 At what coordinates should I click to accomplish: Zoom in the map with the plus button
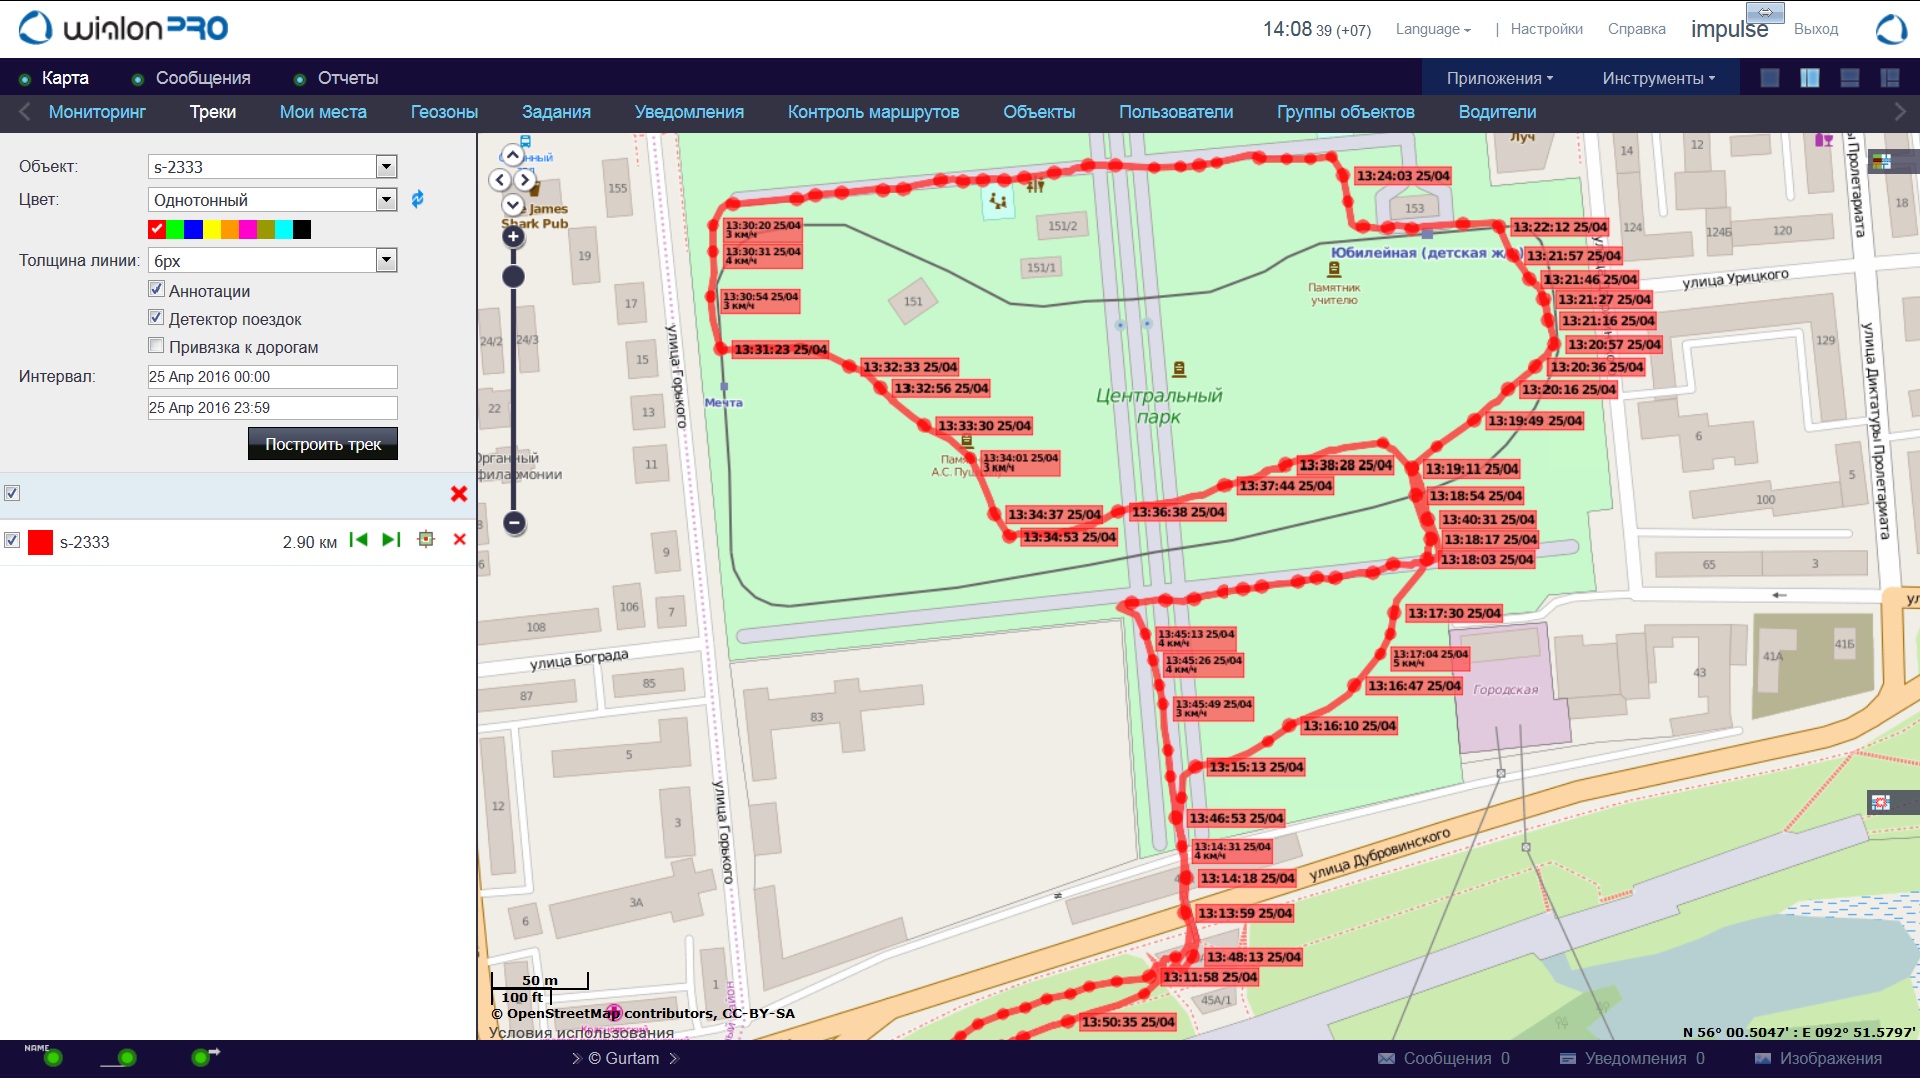pos(513,237)
